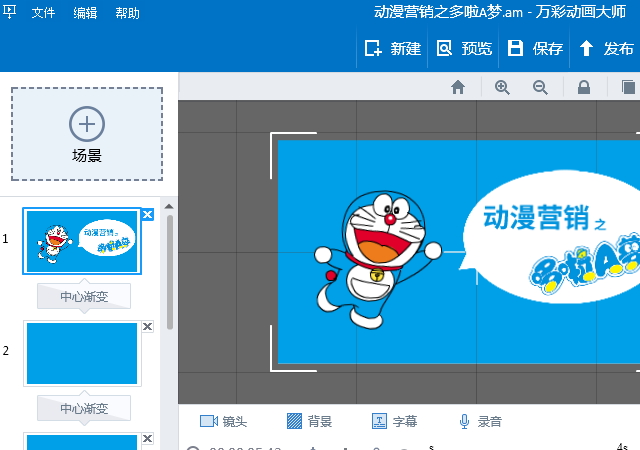Image resolution: width=640 pixels, height=450 pixels.
Task: Select the blank scene 2 thumbnail
Action: 82,353
